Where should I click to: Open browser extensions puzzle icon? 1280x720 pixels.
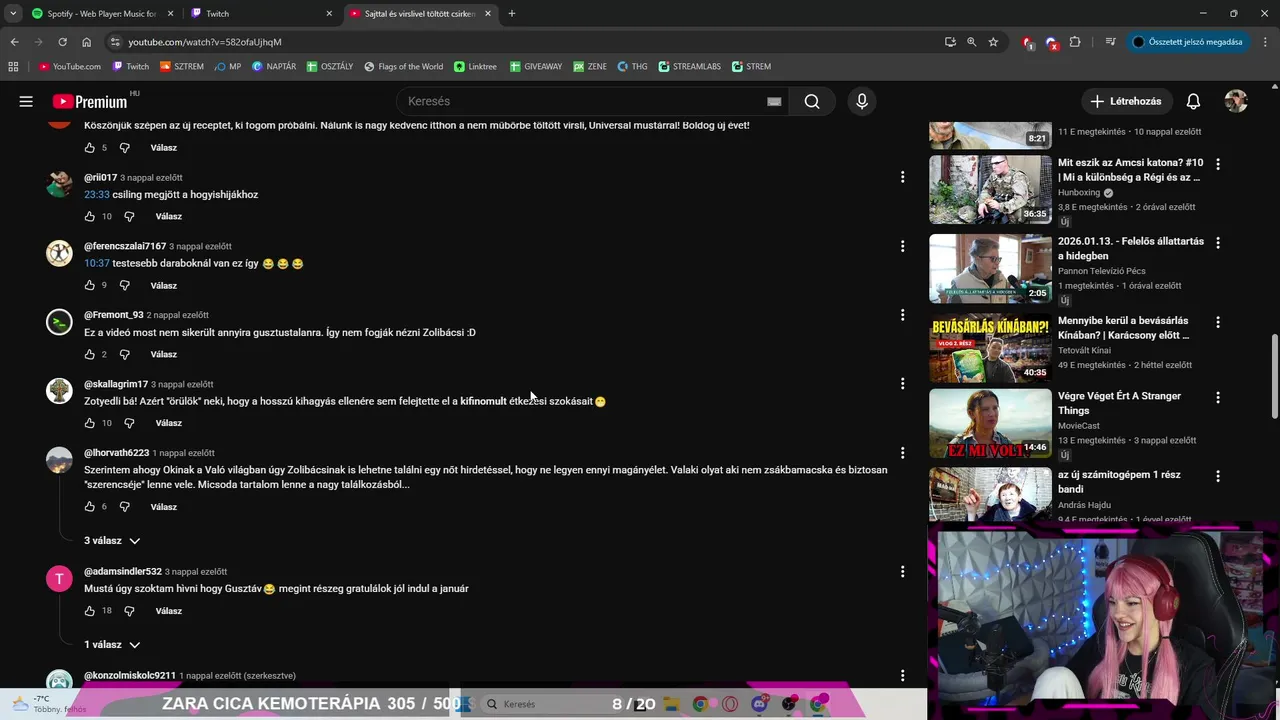(x=1075, y=42)
